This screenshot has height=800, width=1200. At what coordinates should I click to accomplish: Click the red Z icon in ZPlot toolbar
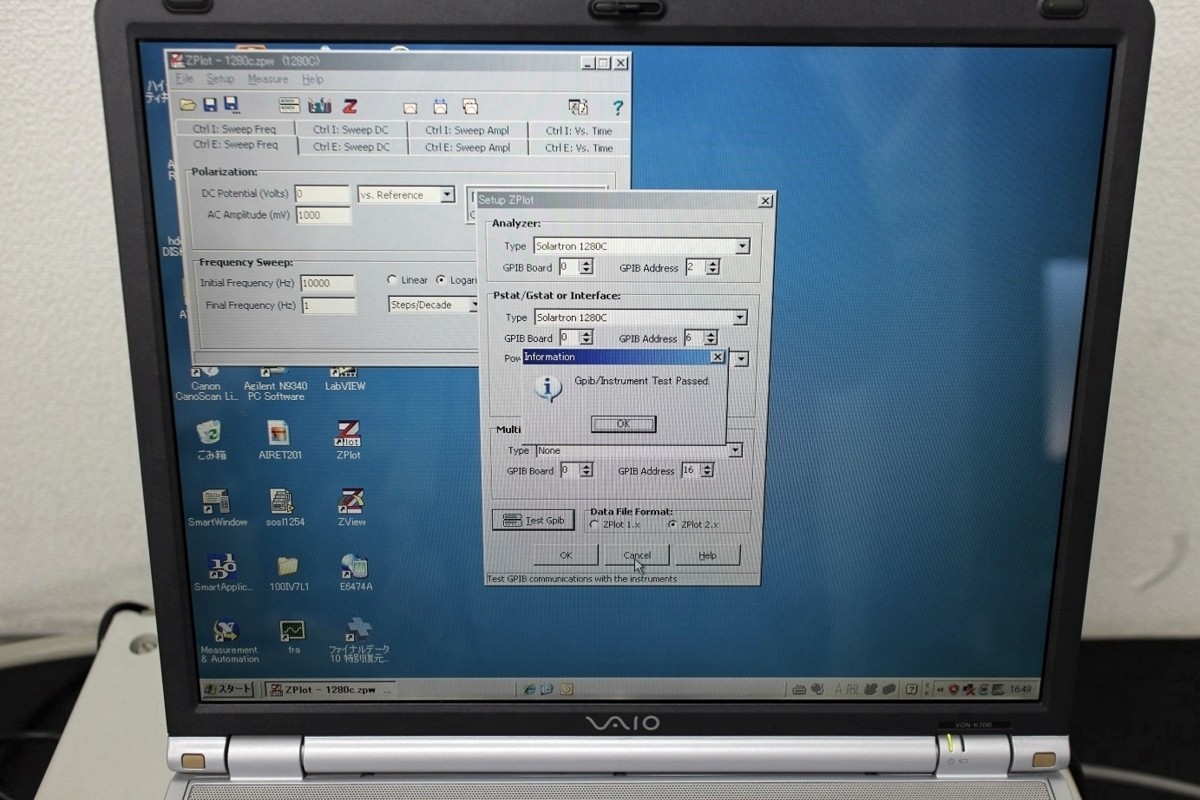point(350,106)
